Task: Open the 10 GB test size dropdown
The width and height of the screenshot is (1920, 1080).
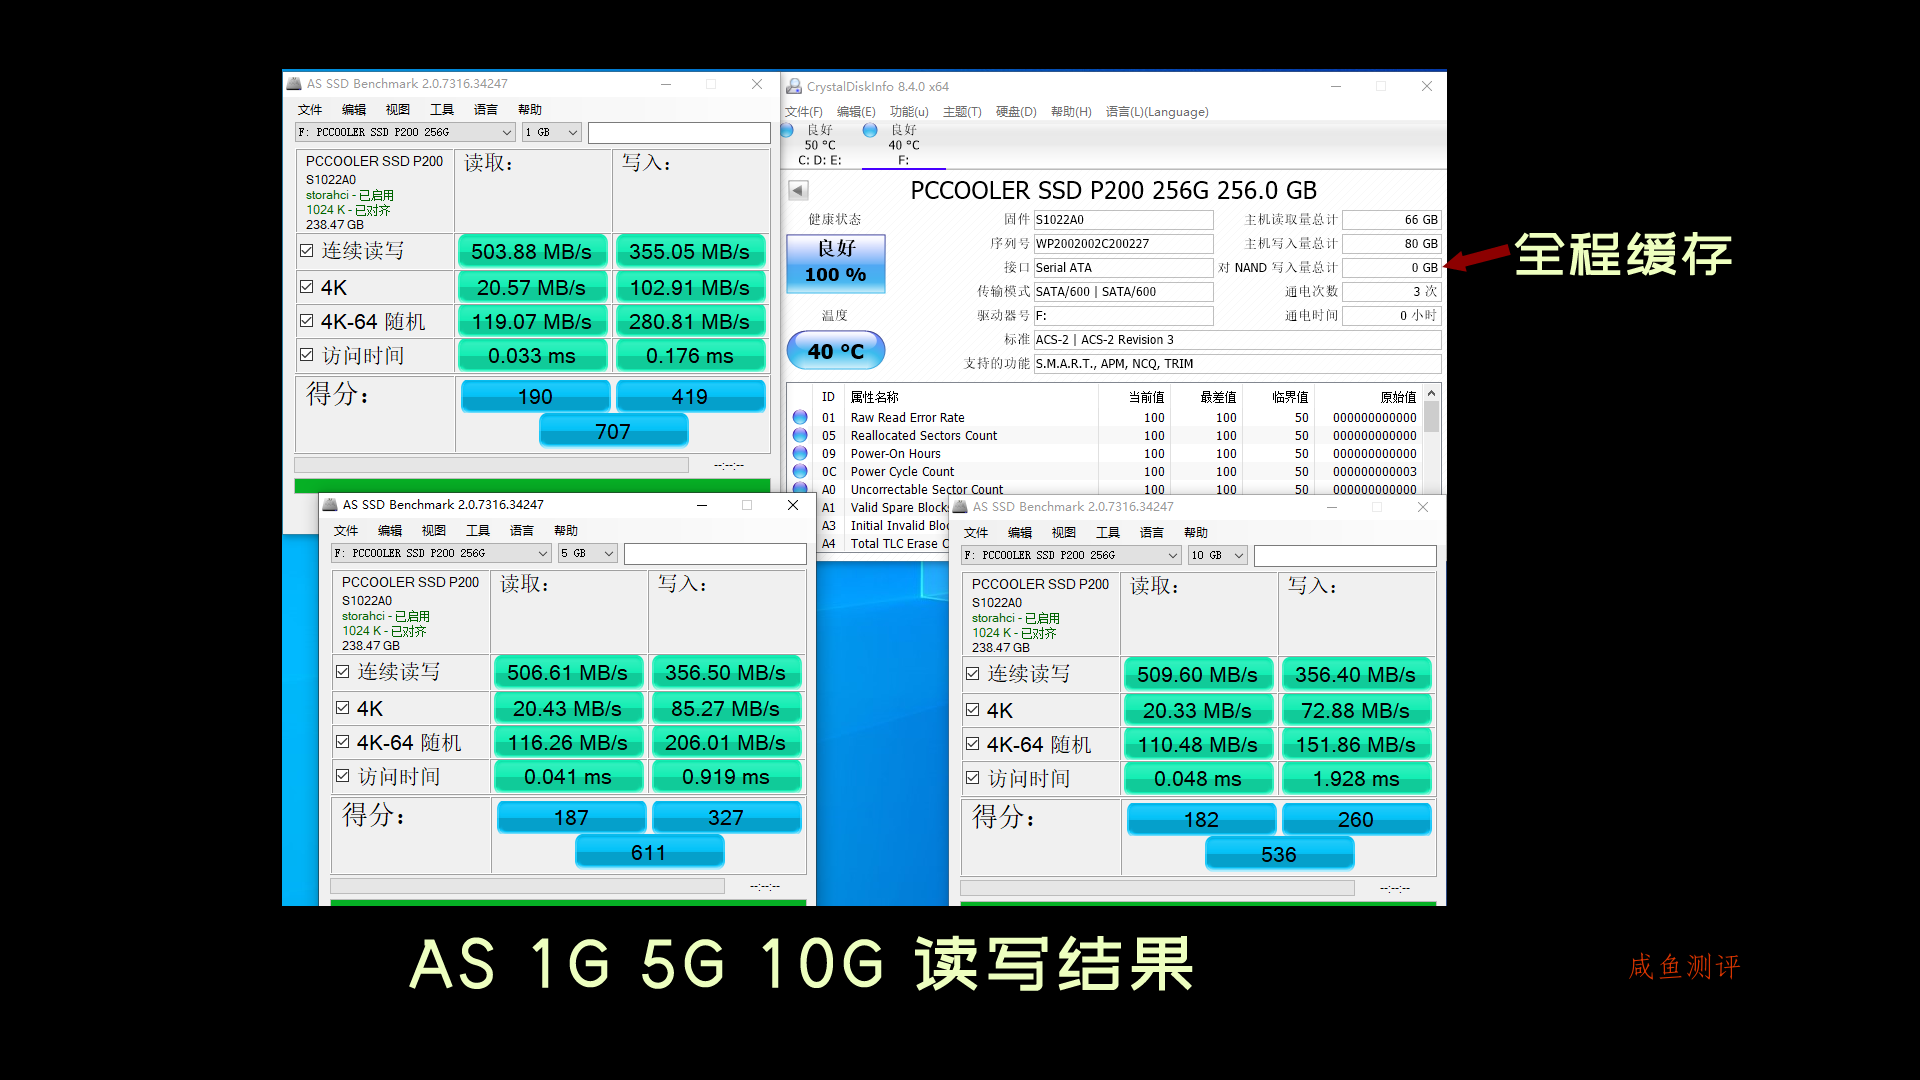Action: click(x=1218, y=555)
